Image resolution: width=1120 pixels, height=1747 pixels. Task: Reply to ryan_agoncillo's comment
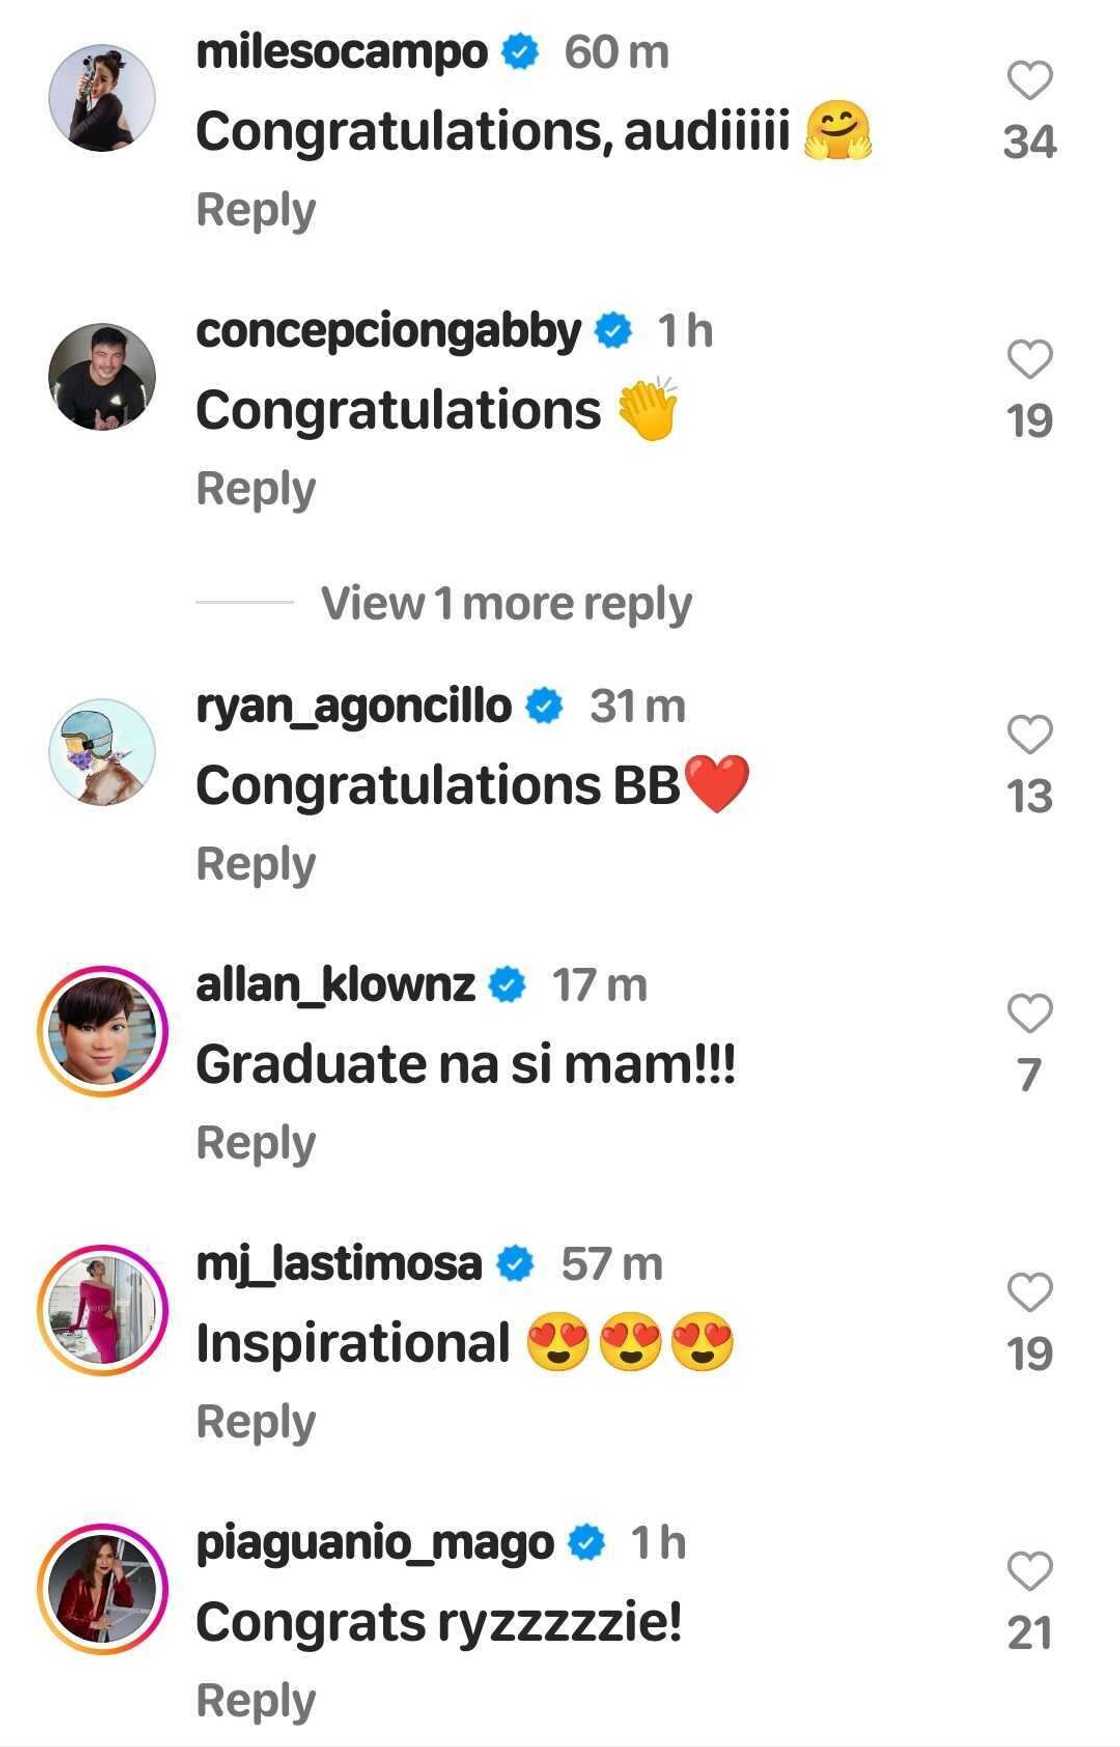pos(255,864)
